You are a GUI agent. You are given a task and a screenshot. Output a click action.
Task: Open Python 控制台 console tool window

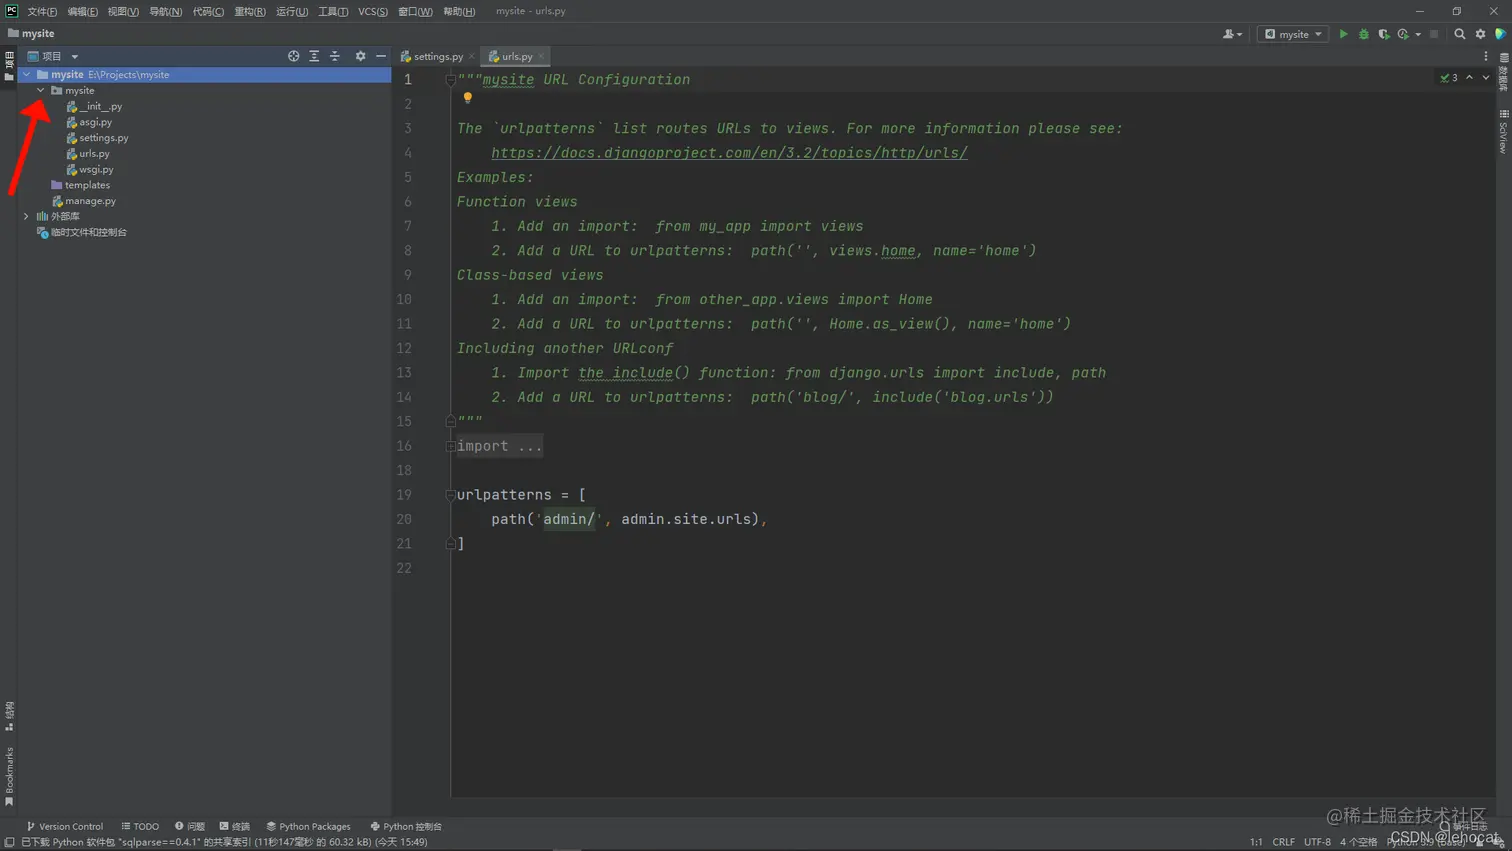click(x=406, y=827)
